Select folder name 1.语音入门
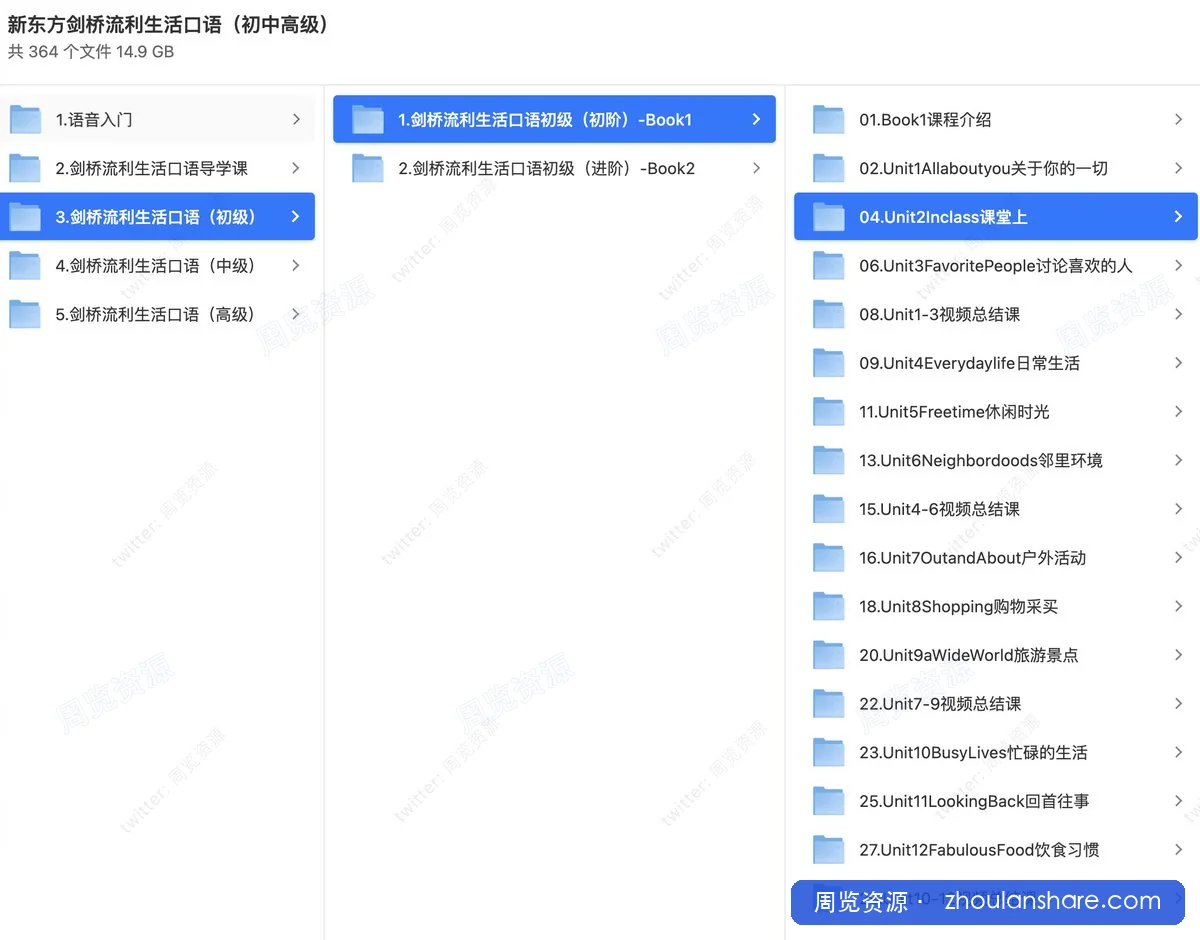This screenshot has height=940, width=1200. (94, 120)
